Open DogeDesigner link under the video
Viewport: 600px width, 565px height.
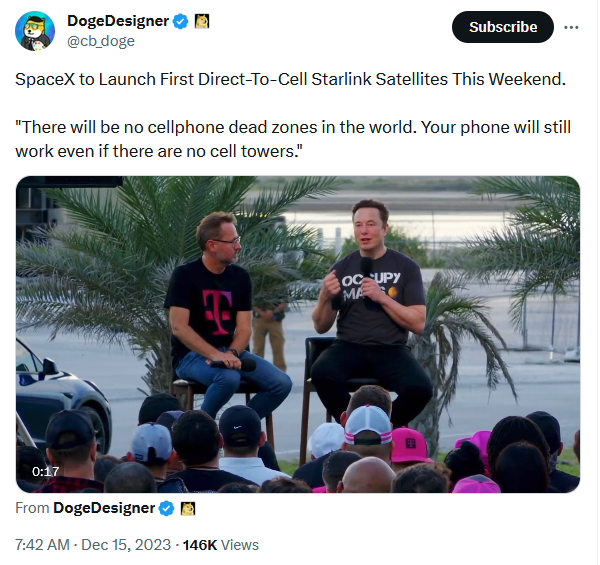pos(104,508)
